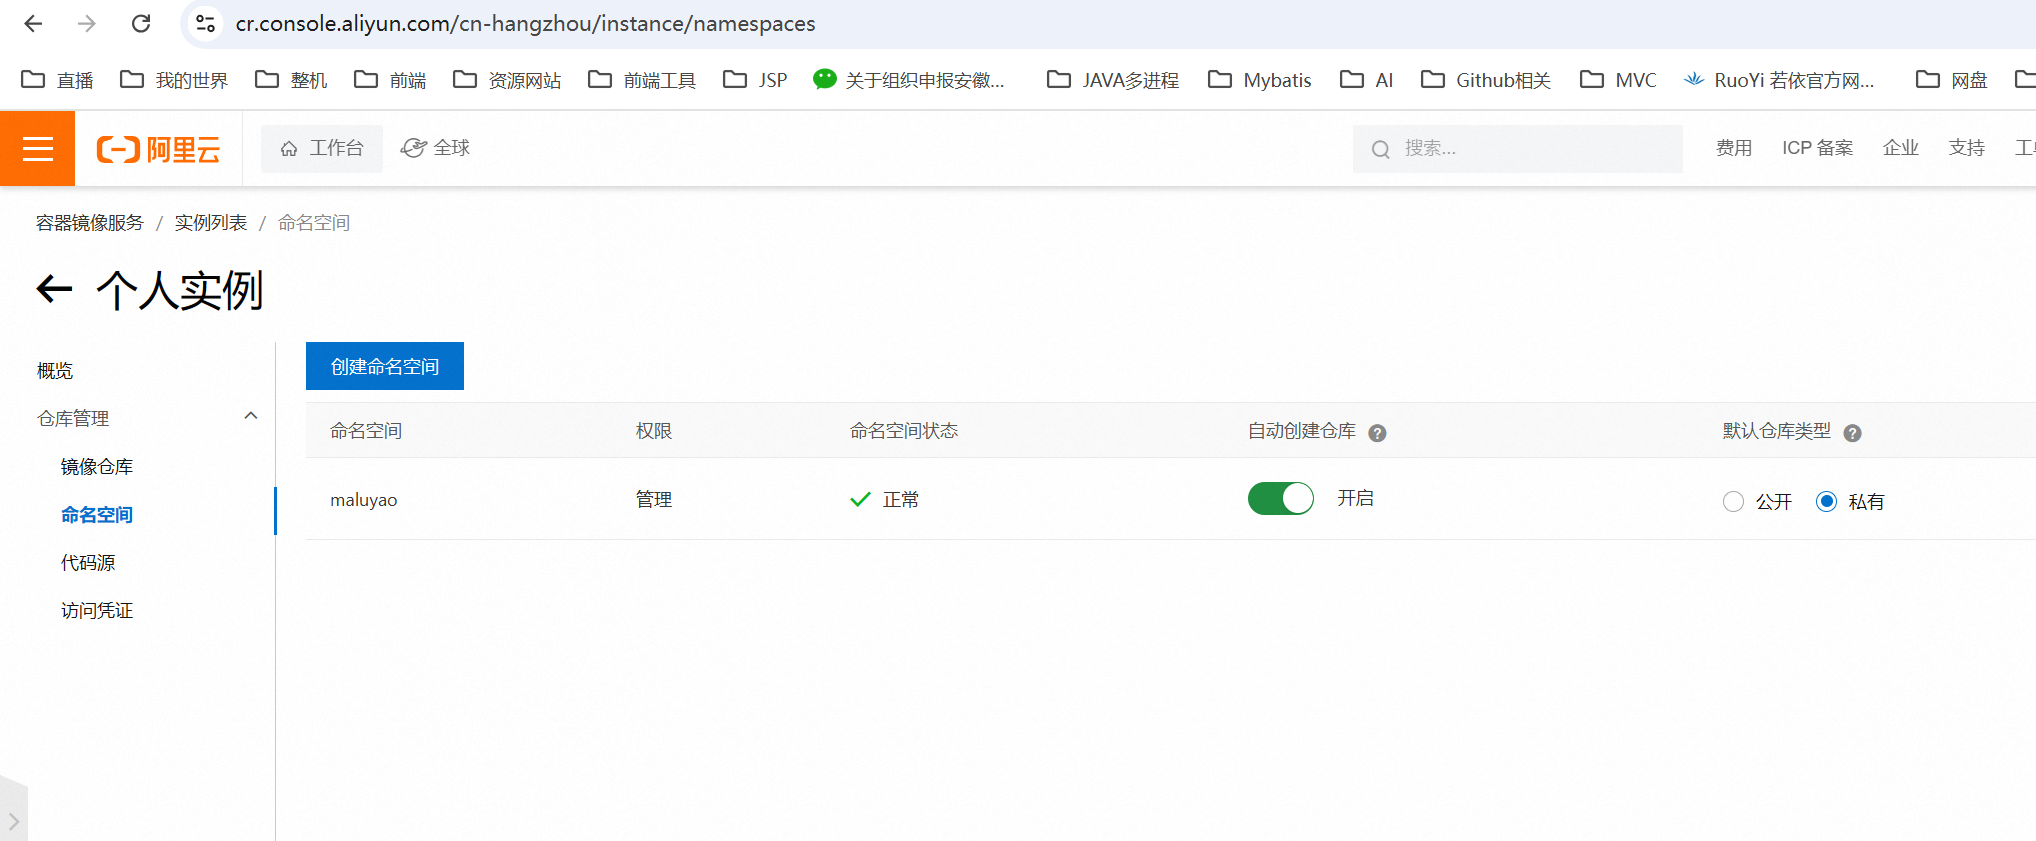This screenshot has width=2036, height=841.
Task: Click 容器镜像服务 breadcrumb link
Action: click(90, 223)
